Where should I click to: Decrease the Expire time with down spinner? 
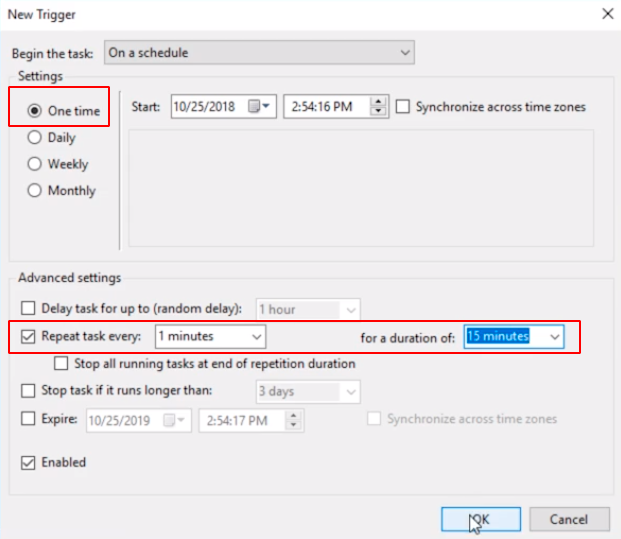(x=293, y=425)
